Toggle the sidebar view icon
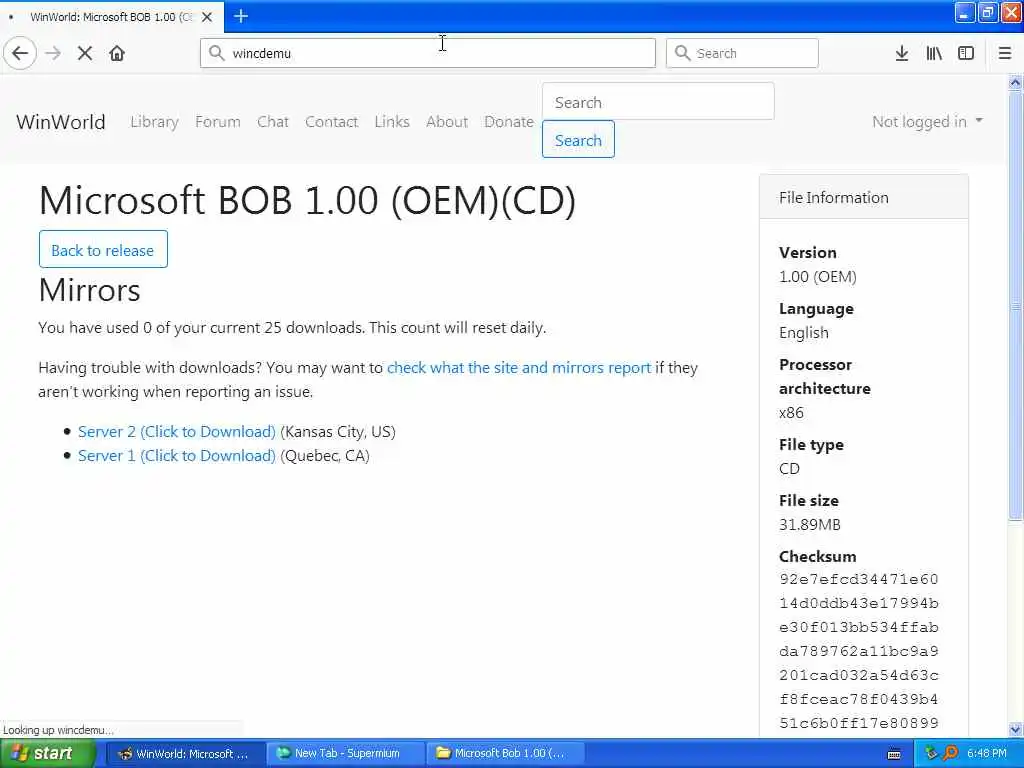The height and width of the screenshot is (768, 1024). pyautogui.click(x=966, y=53)
